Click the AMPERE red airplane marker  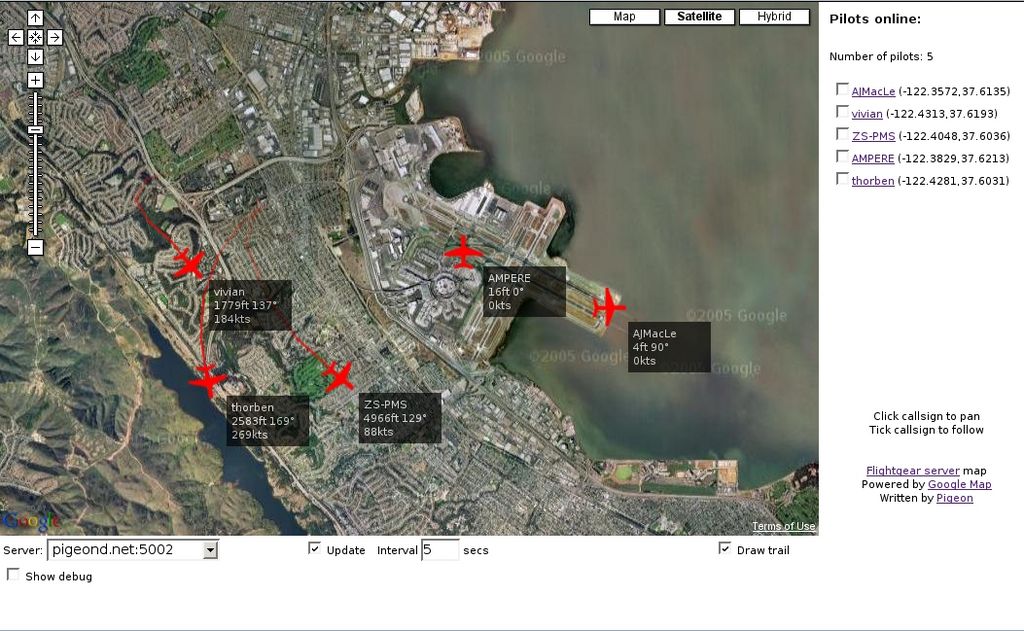(463, 252)
